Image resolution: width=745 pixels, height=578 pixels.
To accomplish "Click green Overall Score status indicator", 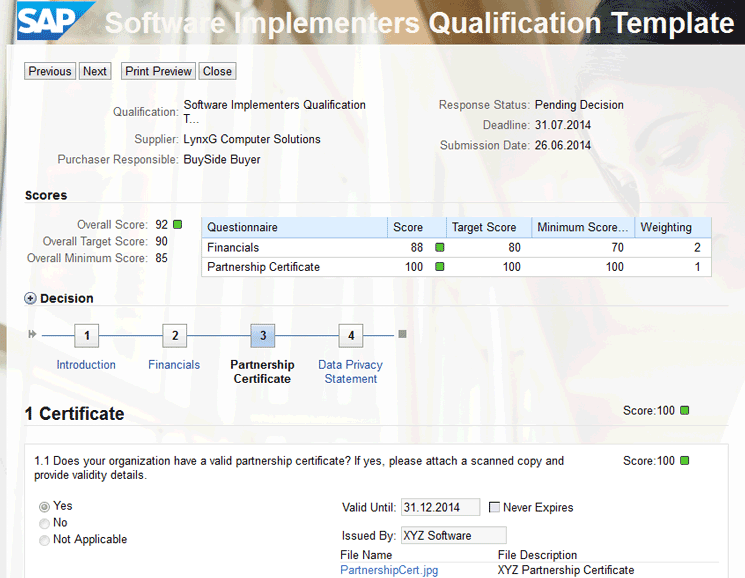I will pos(178,224).
